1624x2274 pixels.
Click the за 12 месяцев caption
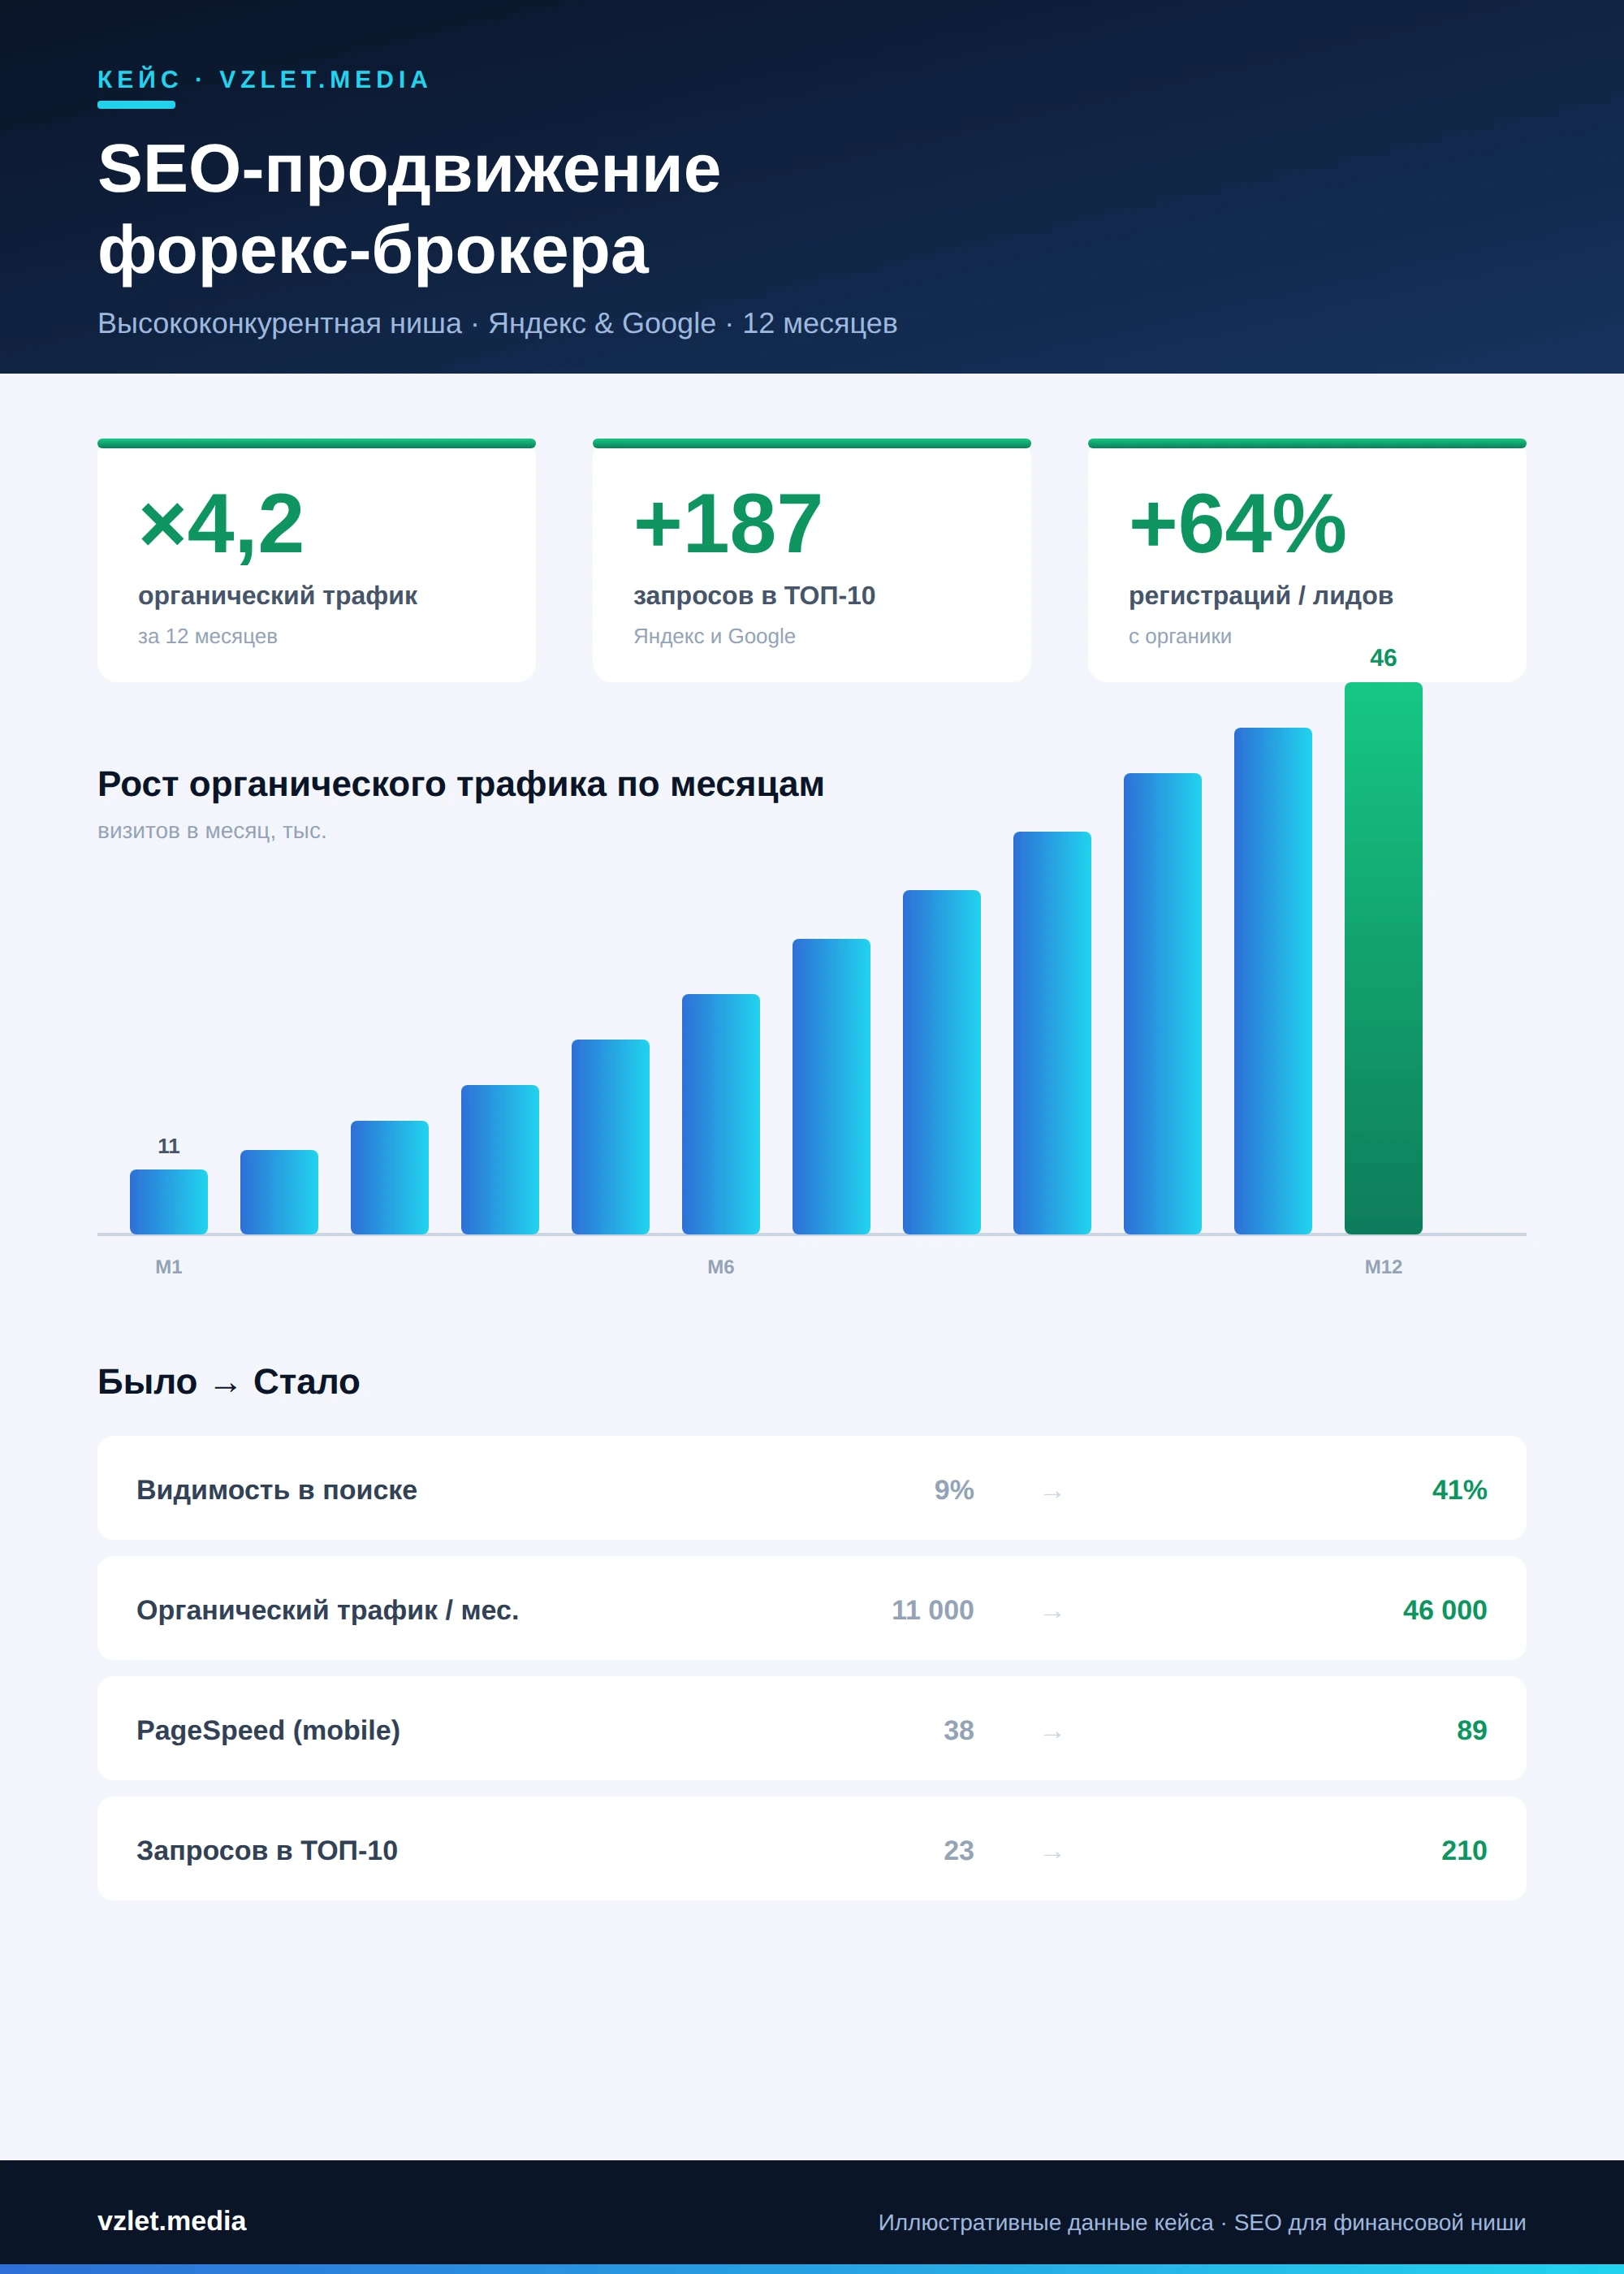pyautogui.click(x=208, y=636)
